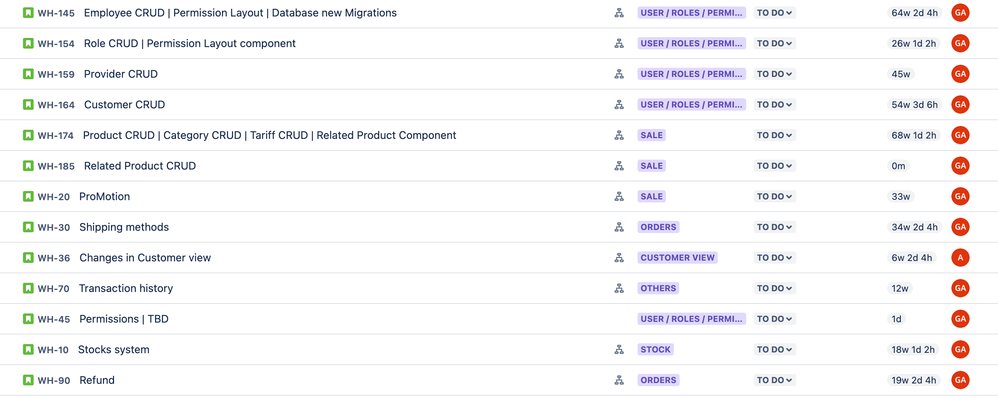Click the 45w estimate on Provider CRUD
Screen dimensions: 998x398
pos(901,74)
